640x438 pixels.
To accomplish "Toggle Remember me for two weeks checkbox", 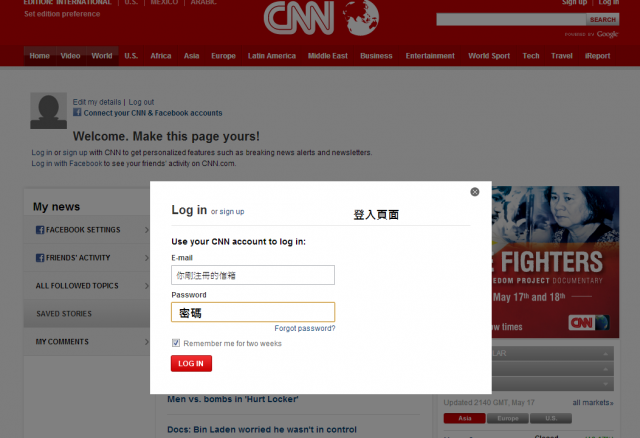I will pos(176,343).
